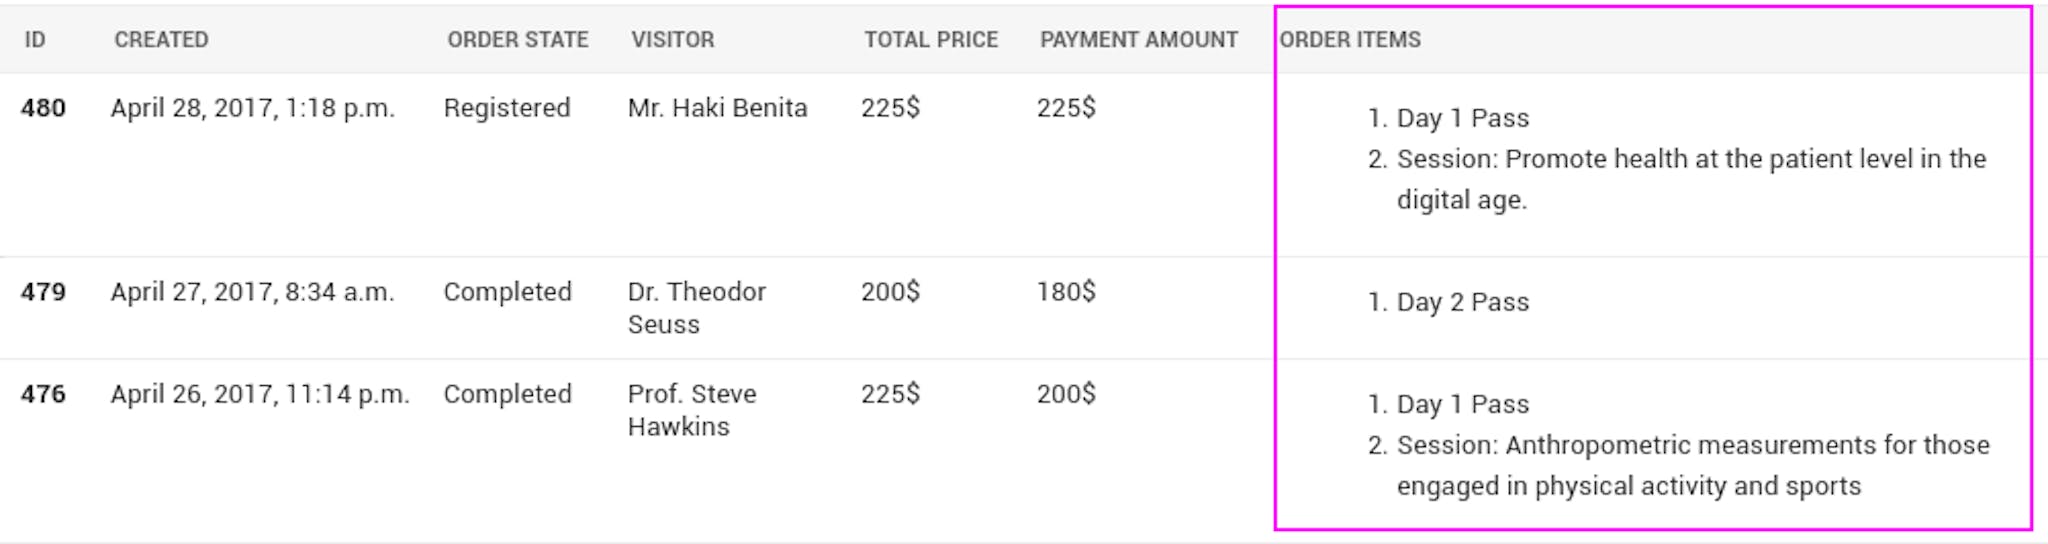Click the 180$ payment amount cell
The width and height of the screenshot is (2048, 544).
(1066, 292)
